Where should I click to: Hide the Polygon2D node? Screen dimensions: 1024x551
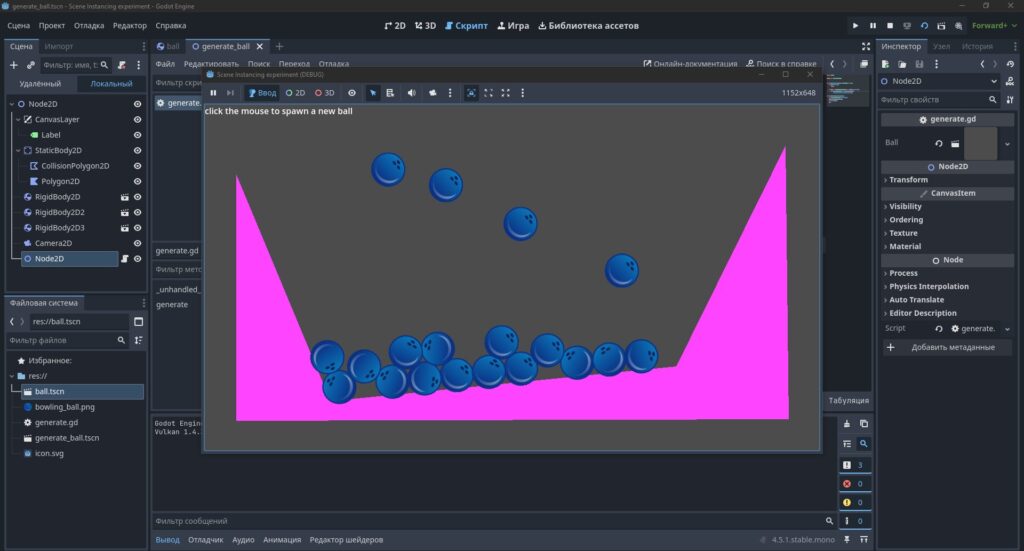137,181
